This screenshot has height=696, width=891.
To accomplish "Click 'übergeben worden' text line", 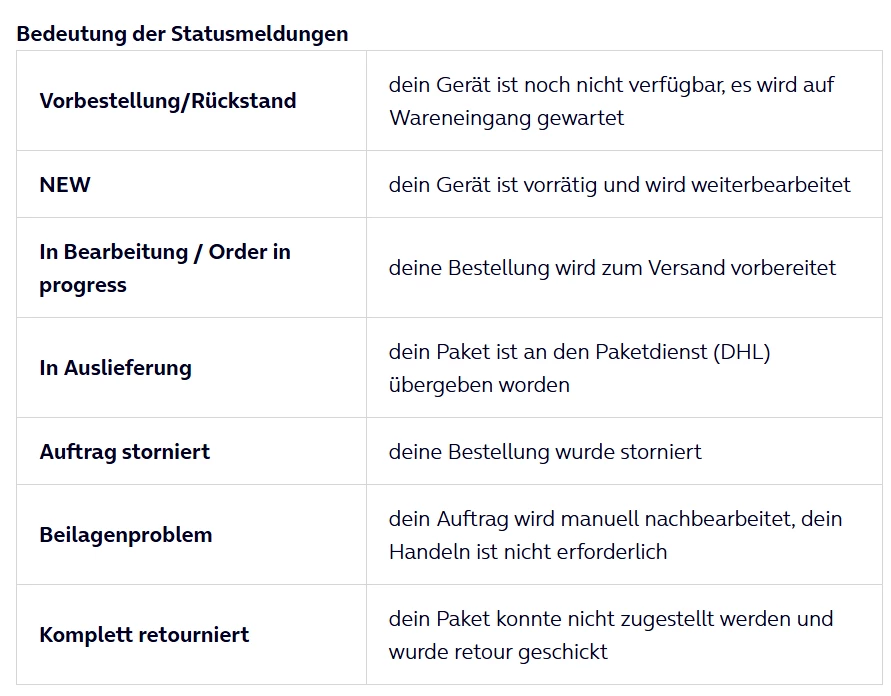I will point(479,385).
